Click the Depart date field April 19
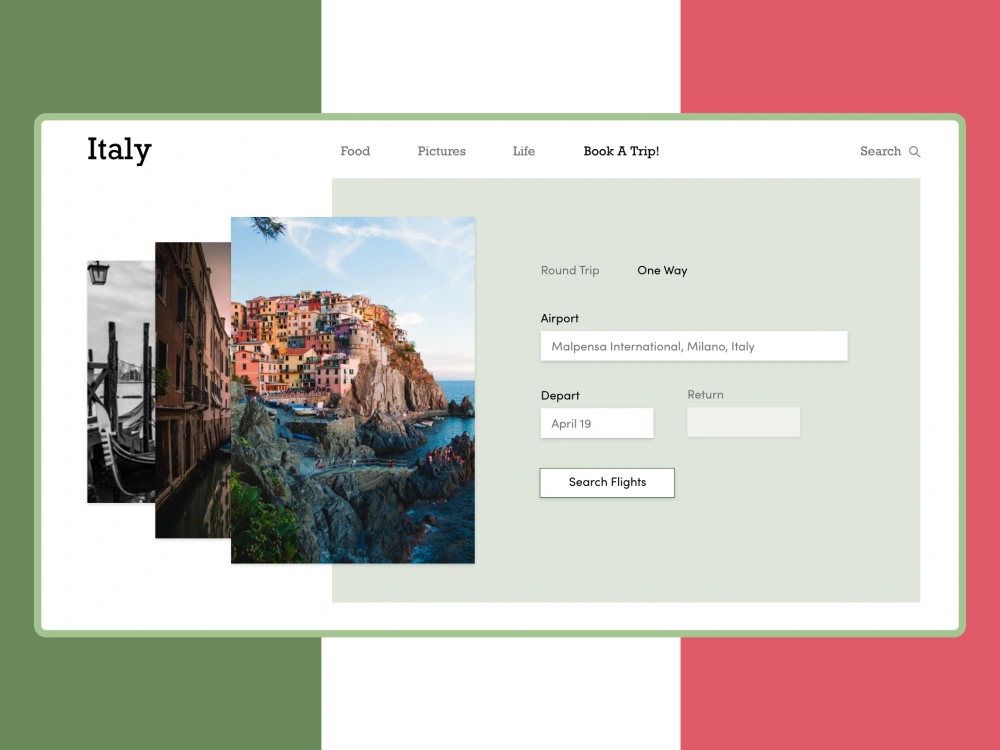The width and height of the screenshot is (1000, 750). (597, 423)
